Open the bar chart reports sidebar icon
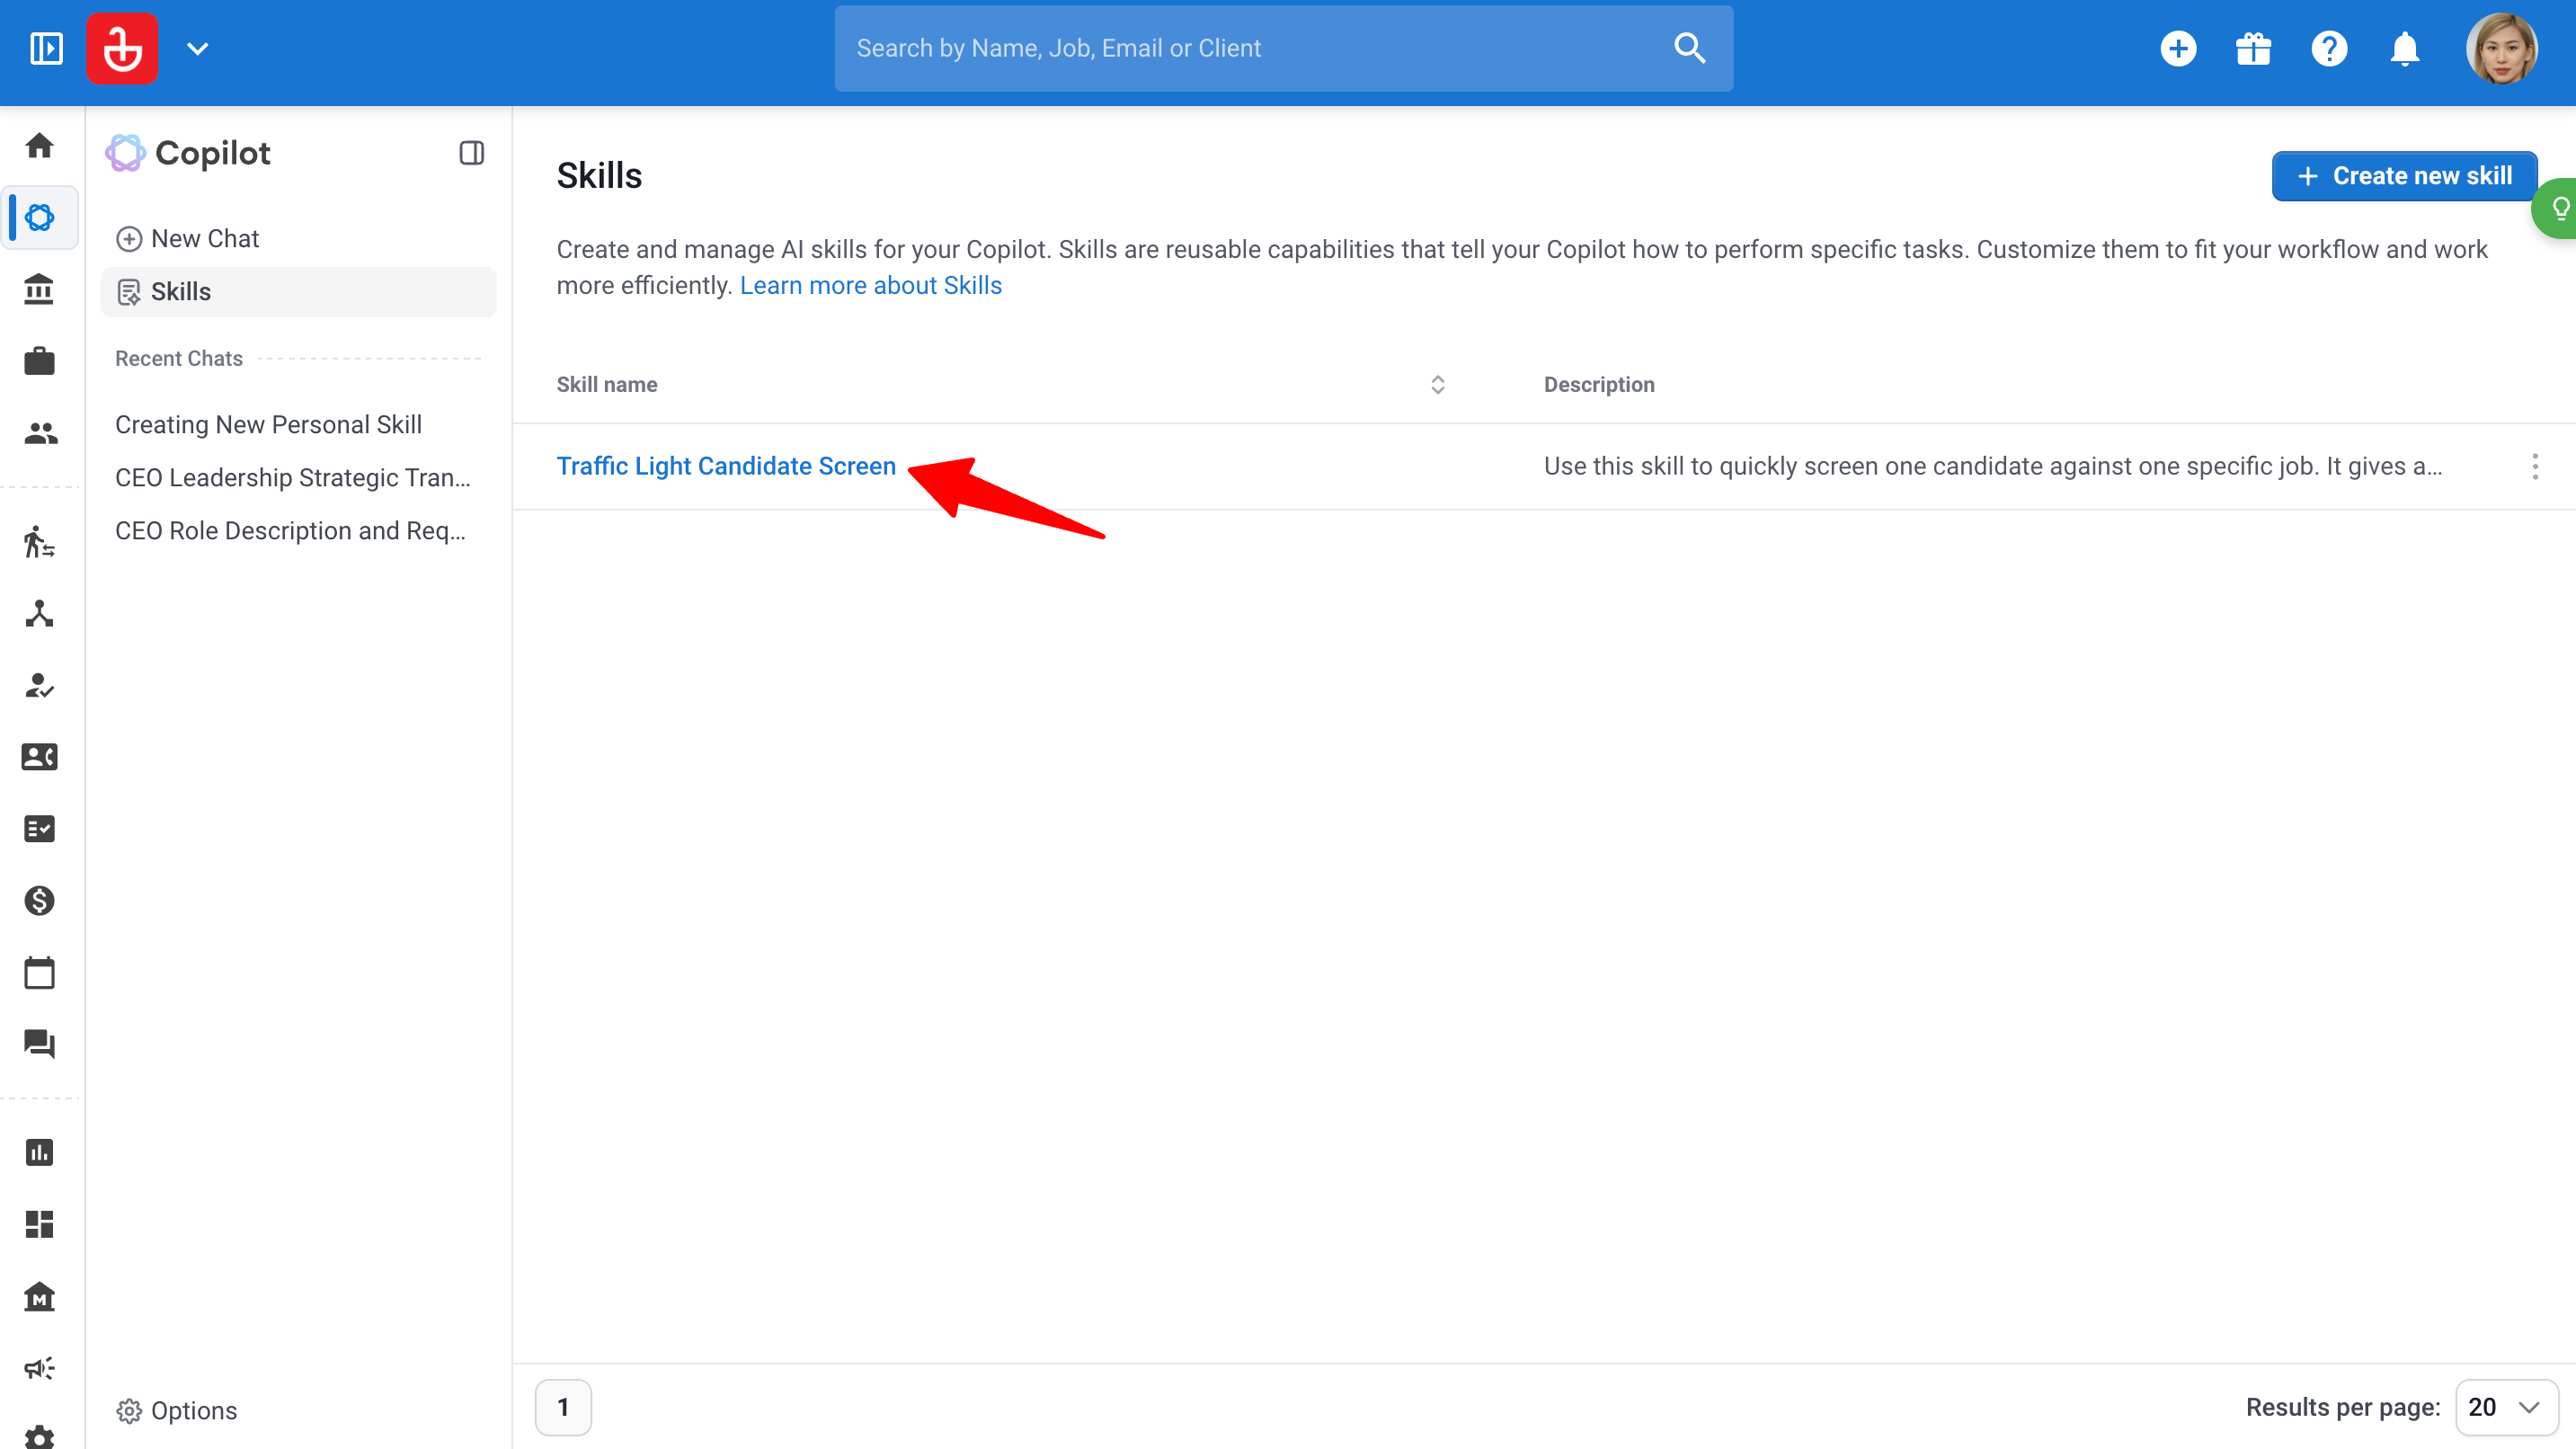The width and height of the screenshot is (2576, 1449). point(39,1153)
